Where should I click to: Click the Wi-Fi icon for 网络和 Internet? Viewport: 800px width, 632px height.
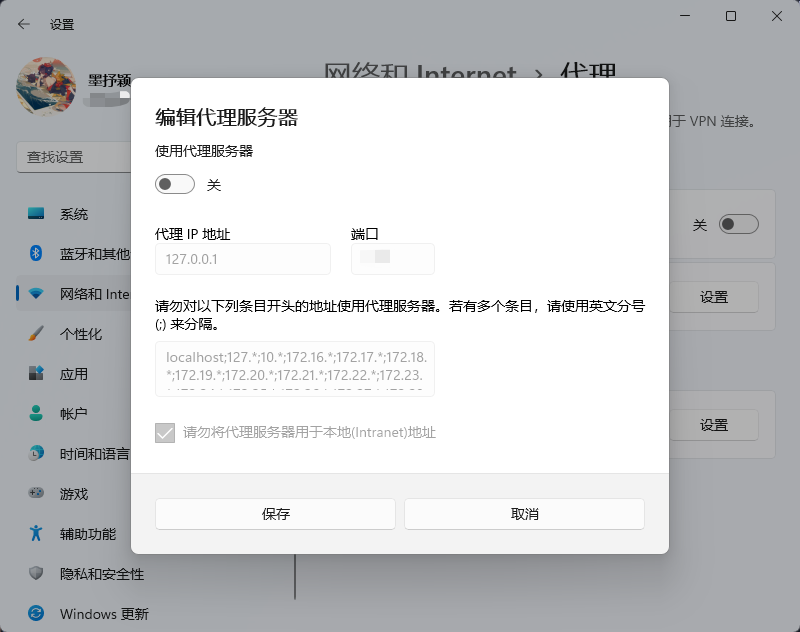coord(36,293)
